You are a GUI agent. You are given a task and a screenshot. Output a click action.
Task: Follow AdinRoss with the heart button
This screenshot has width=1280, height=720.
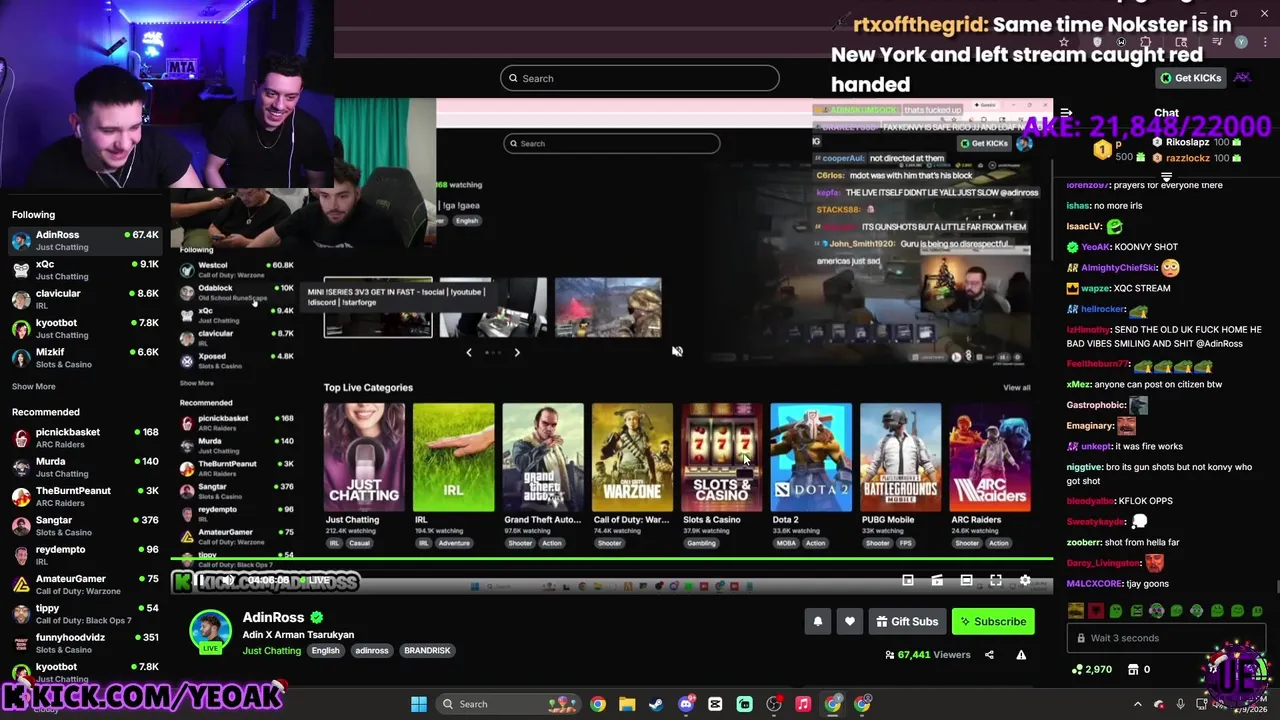[x=850, y=621]
